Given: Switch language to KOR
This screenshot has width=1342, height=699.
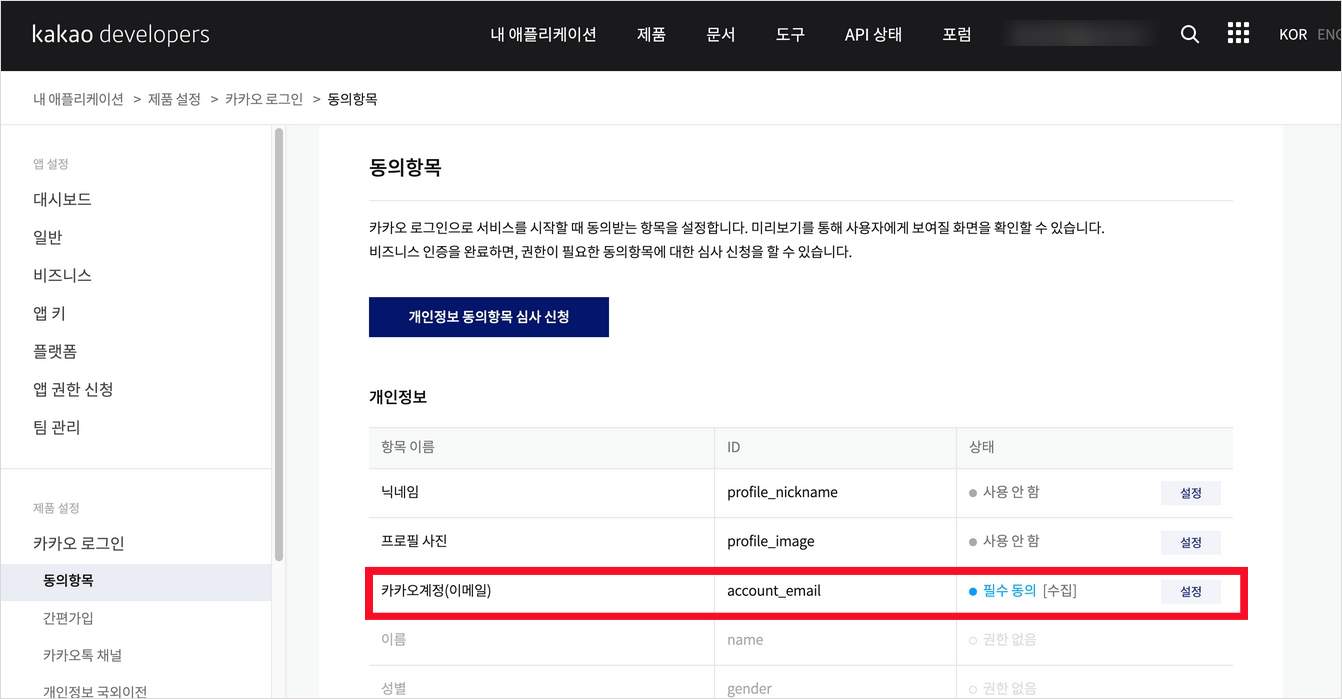Looking at the screenshot, I should pyautogui.click(x=1293, y=34).
